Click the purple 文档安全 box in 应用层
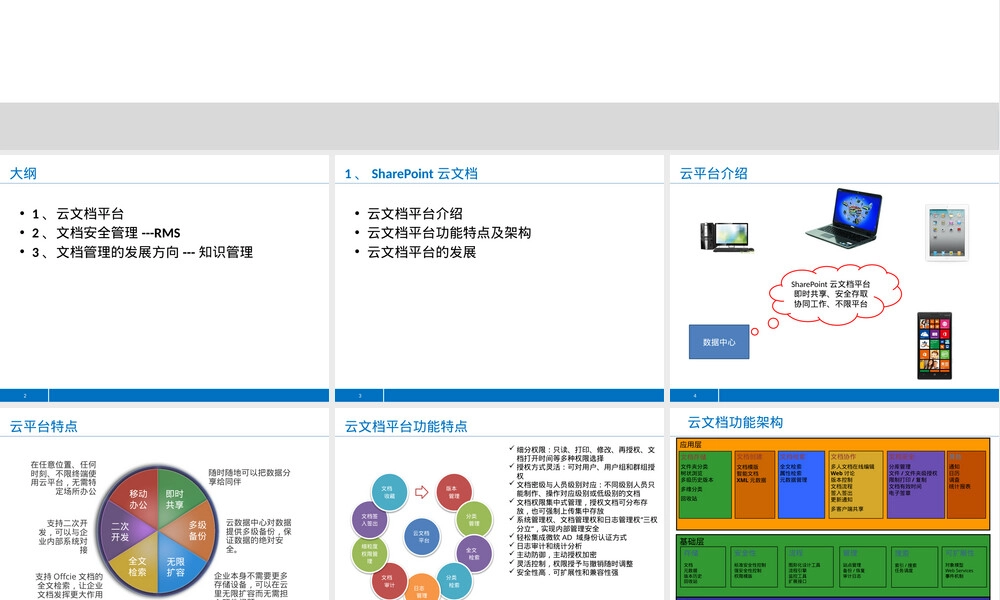The width and height of the screenshot is (1000, 600). click(x=916, y=485)
